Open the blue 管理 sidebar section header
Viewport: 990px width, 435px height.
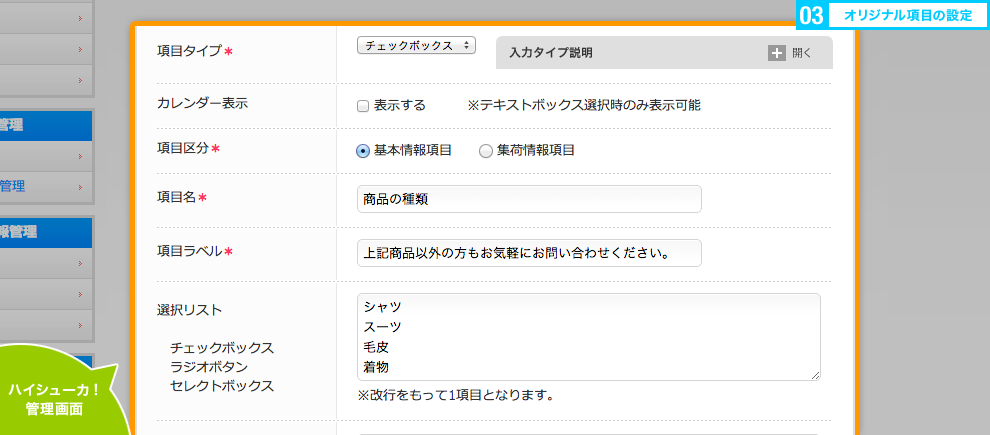(x=46, y=126)
